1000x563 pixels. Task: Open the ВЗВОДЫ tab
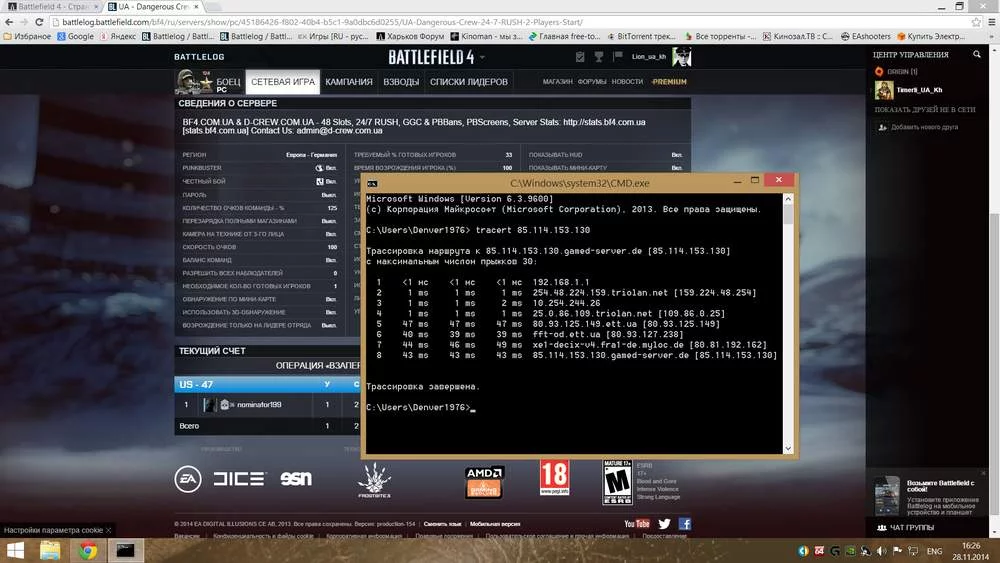pos(401,82)
